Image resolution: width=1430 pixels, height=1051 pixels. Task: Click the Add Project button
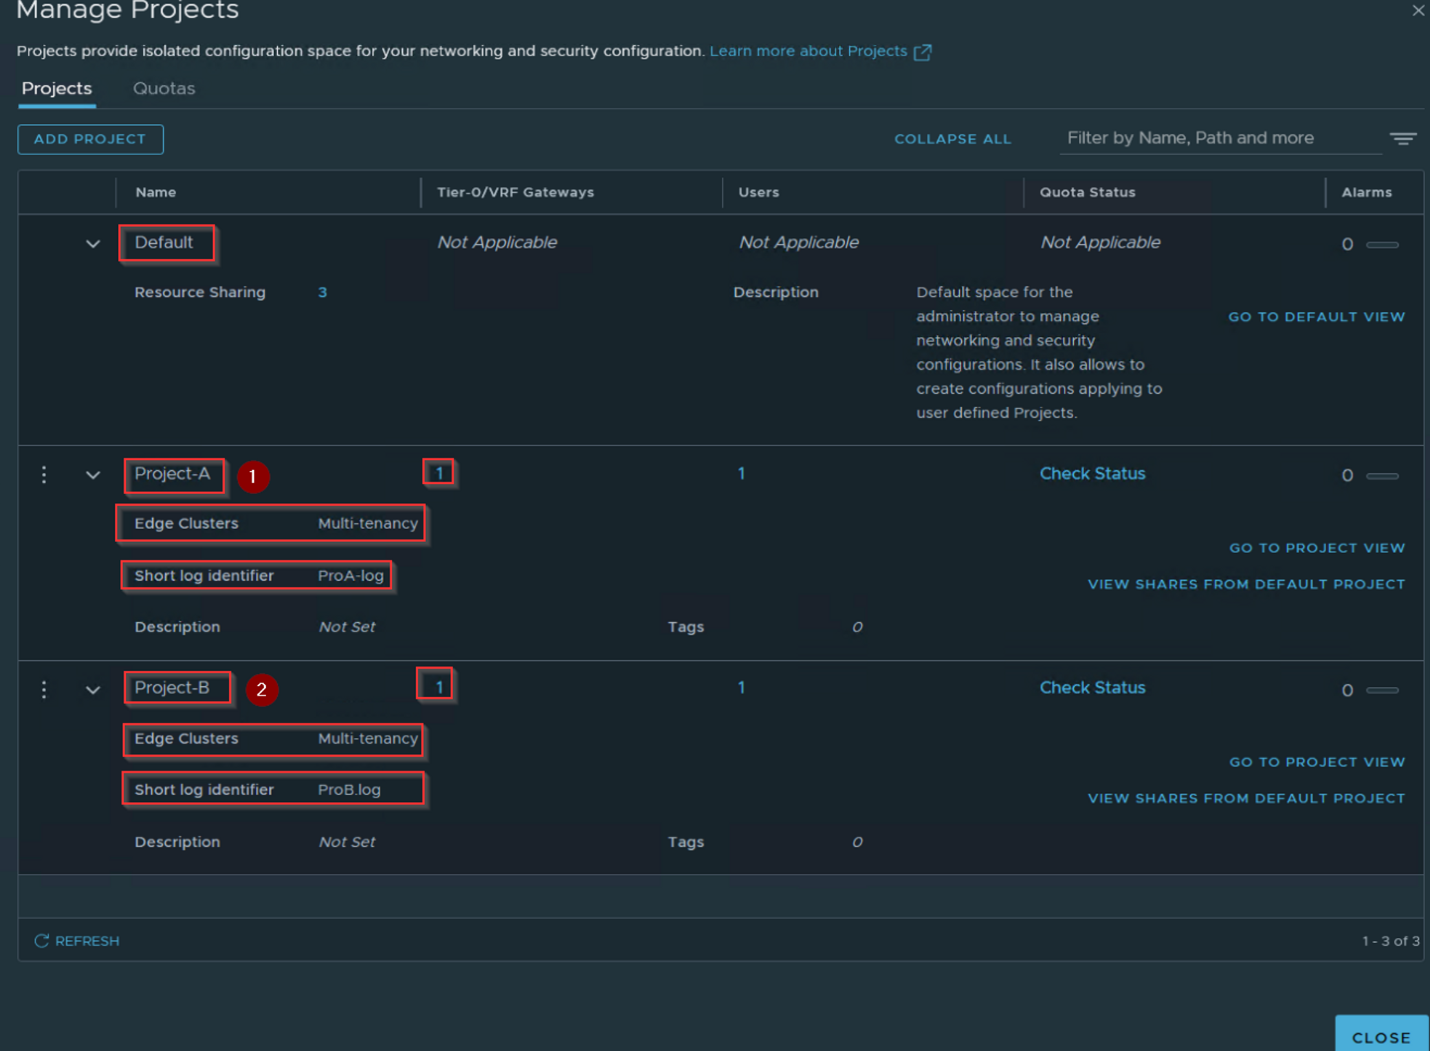point(90,139)
